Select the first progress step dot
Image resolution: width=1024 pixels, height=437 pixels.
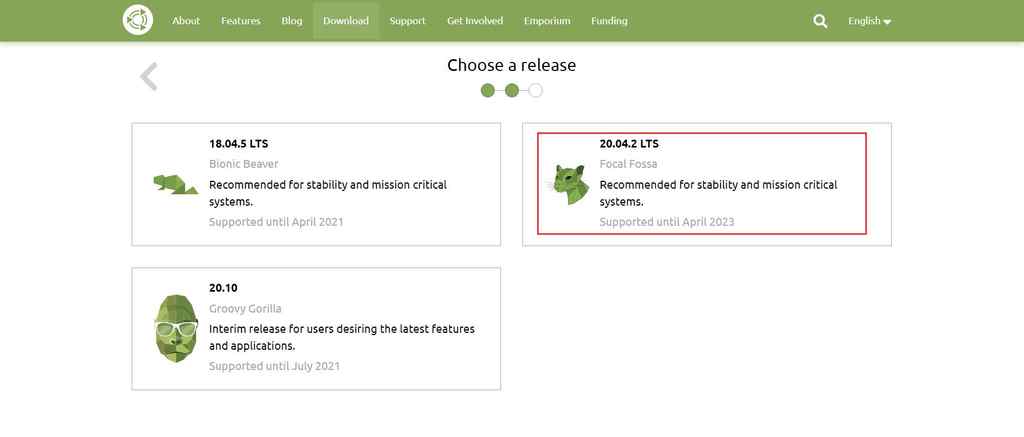point(488,91)
